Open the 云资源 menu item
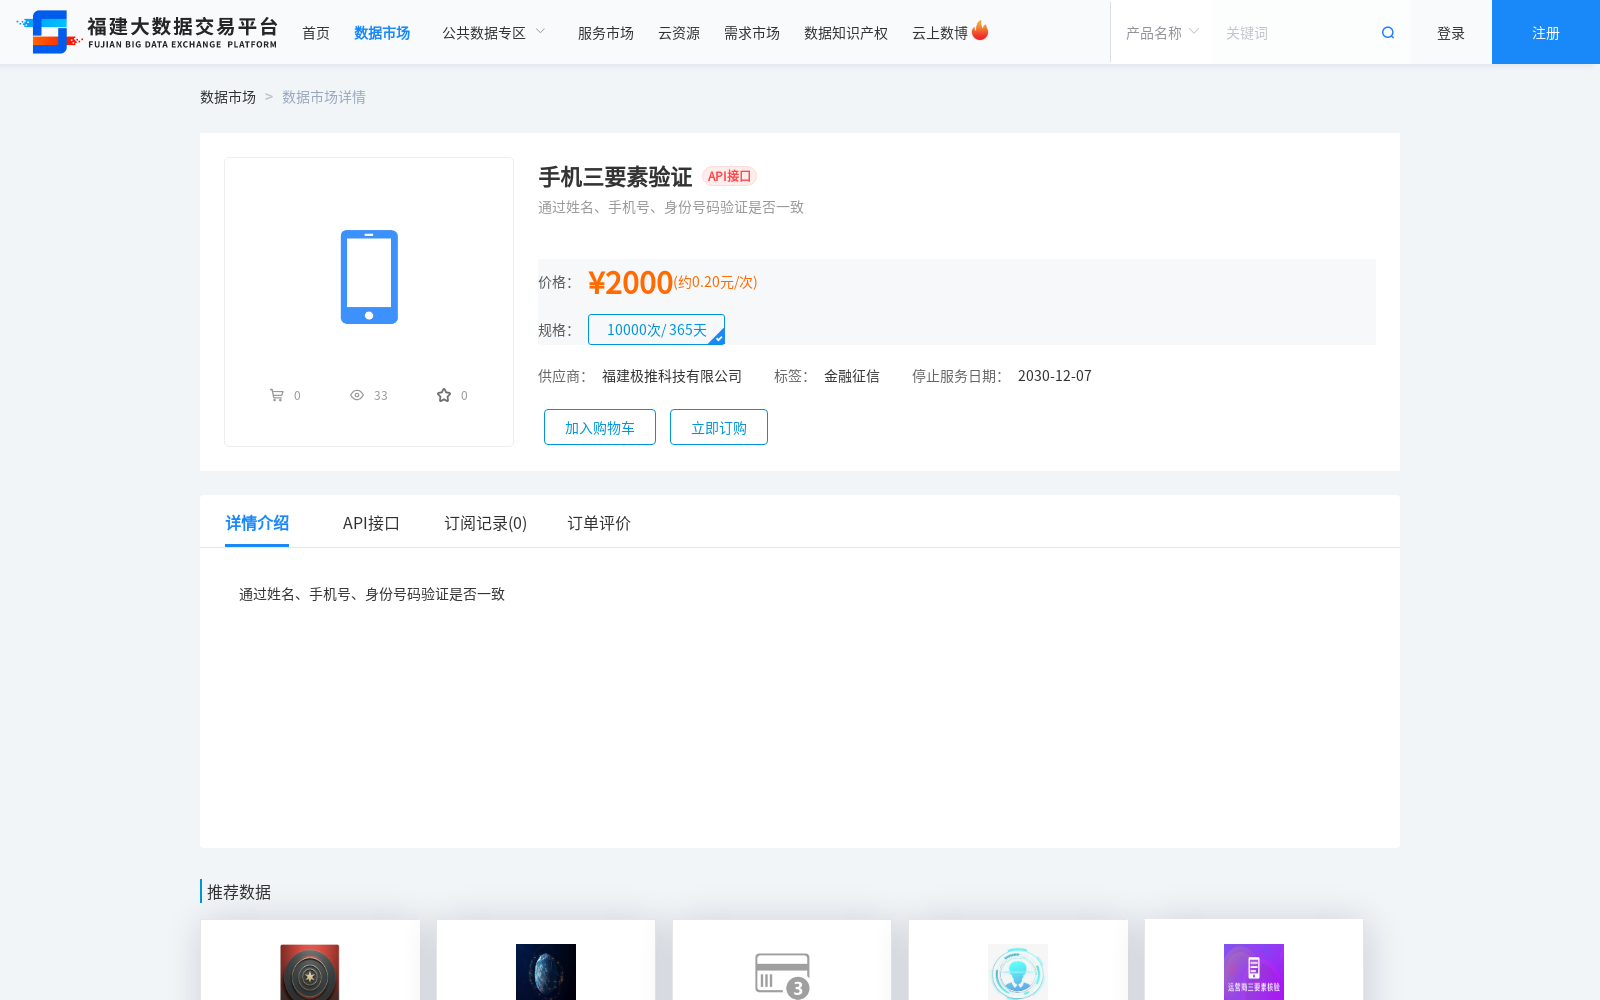The image size is (1600, 1000). [679, 33]
